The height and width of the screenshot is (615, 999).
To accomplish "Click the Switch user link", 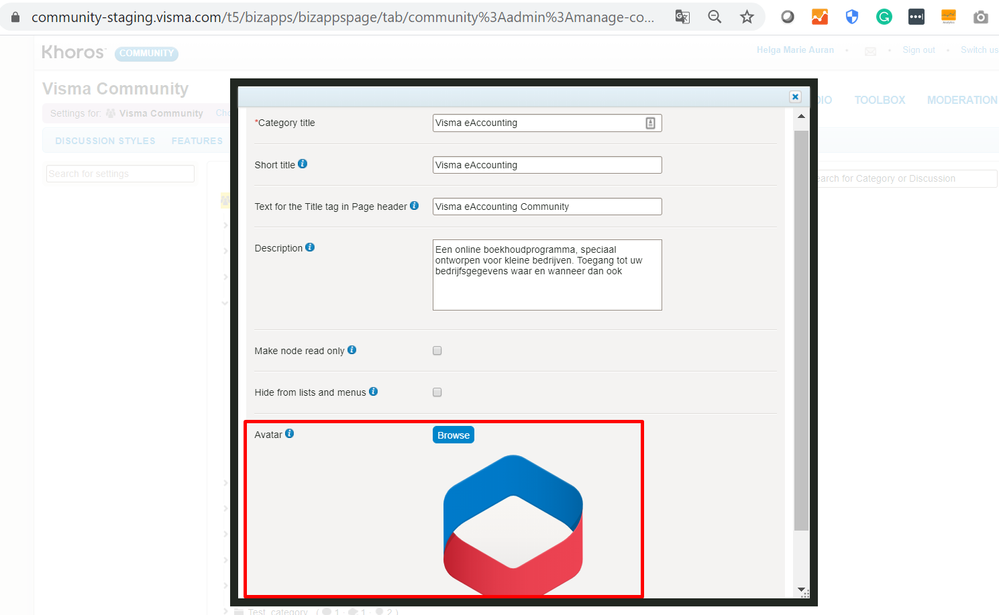I will pyautogui.click(x=979, y=50).
